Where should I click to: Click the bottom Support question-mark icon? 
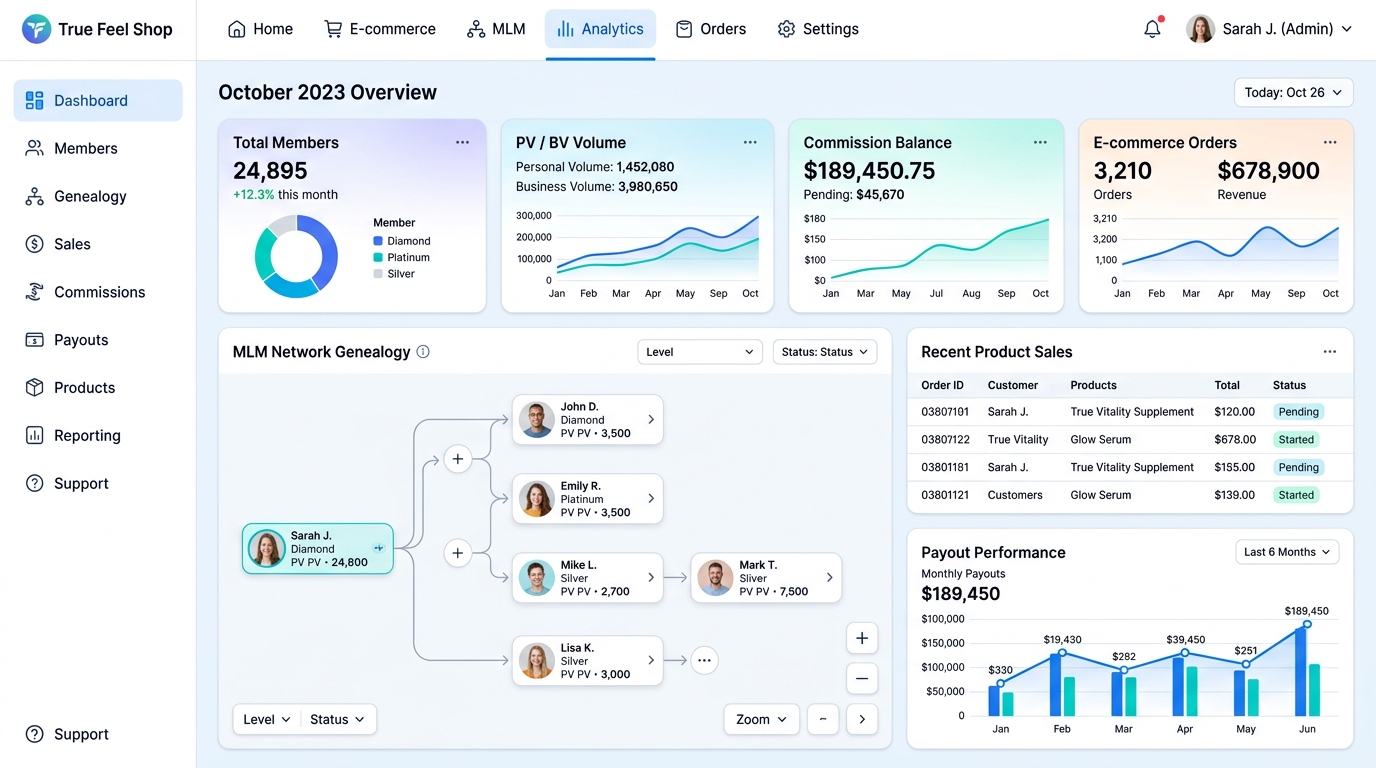pos(35,734)
